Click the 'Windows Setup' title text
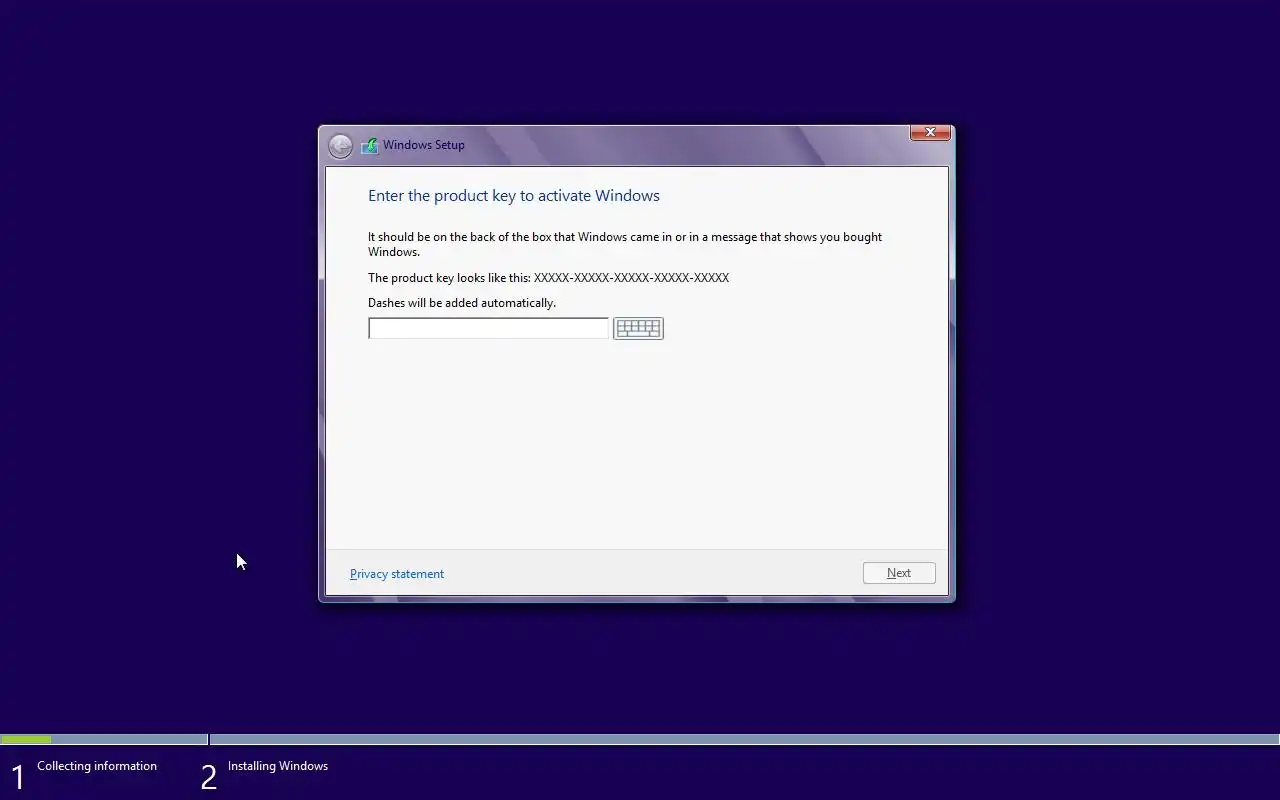Viewport: 1280px width, 800px height. [424, 145]
